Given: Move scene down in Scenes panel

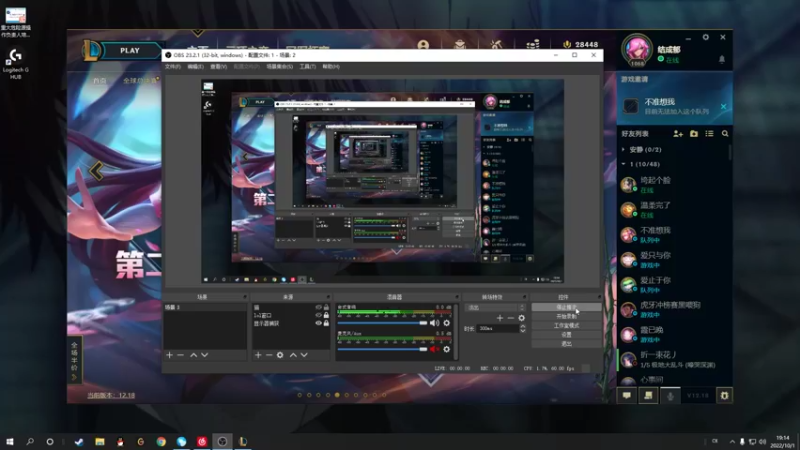Looking at the screenshot, I should [205, 355].
